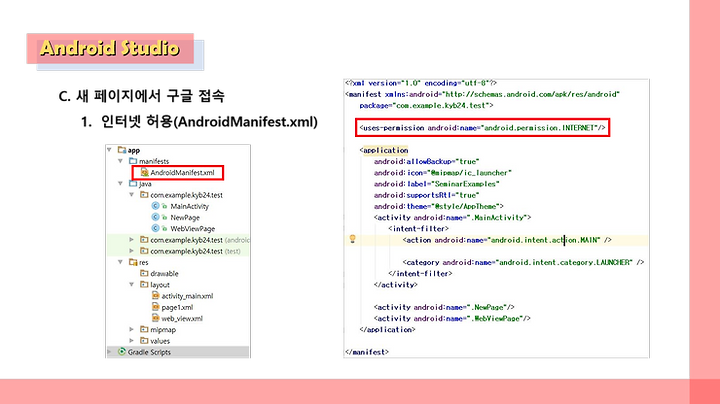
Task: Expand the com.example.kyb24.test (androidTest) package arrow
Action: tap(131, 240)
